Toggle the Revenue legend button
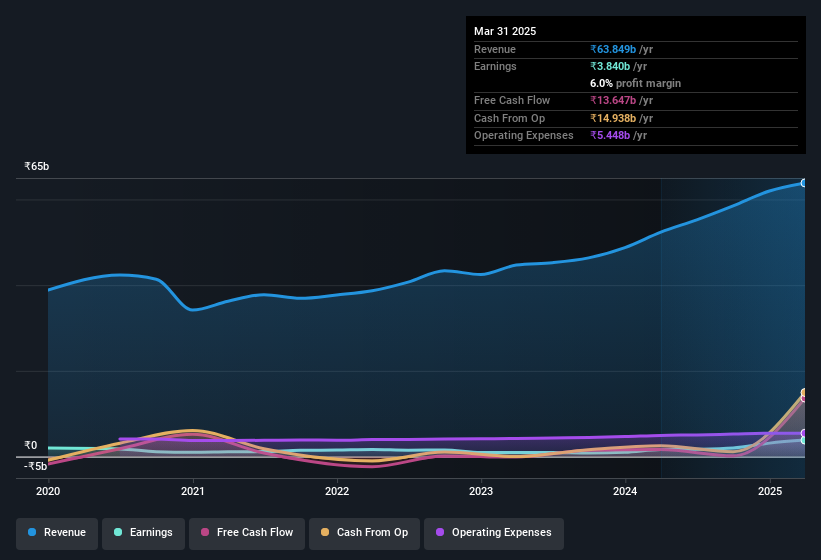The image size is (821, 560). tap(57, 533)
